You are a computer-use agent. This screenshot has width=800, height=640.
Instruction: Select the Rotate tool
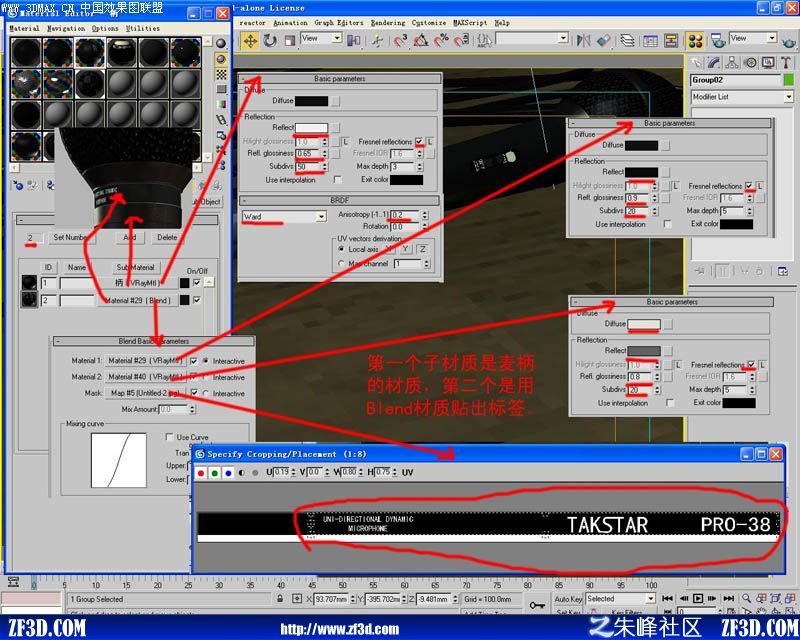click(x=270, y=40)
